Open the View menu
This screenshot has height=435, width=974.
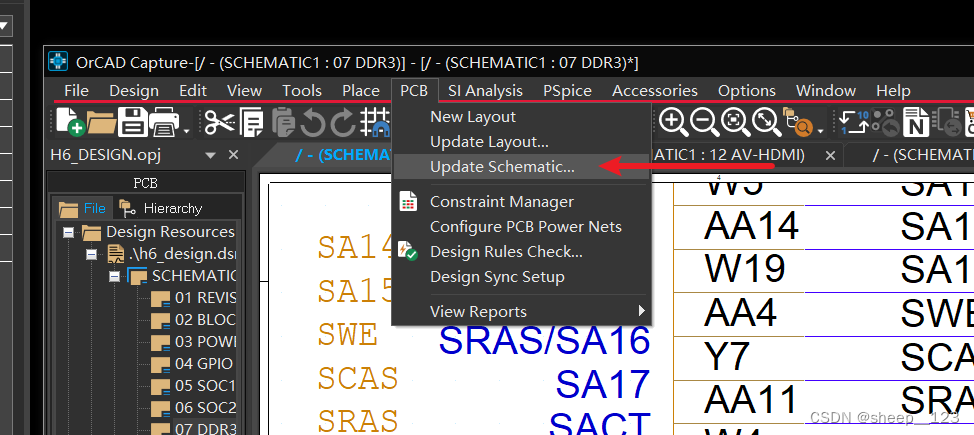tap(244, 91)
